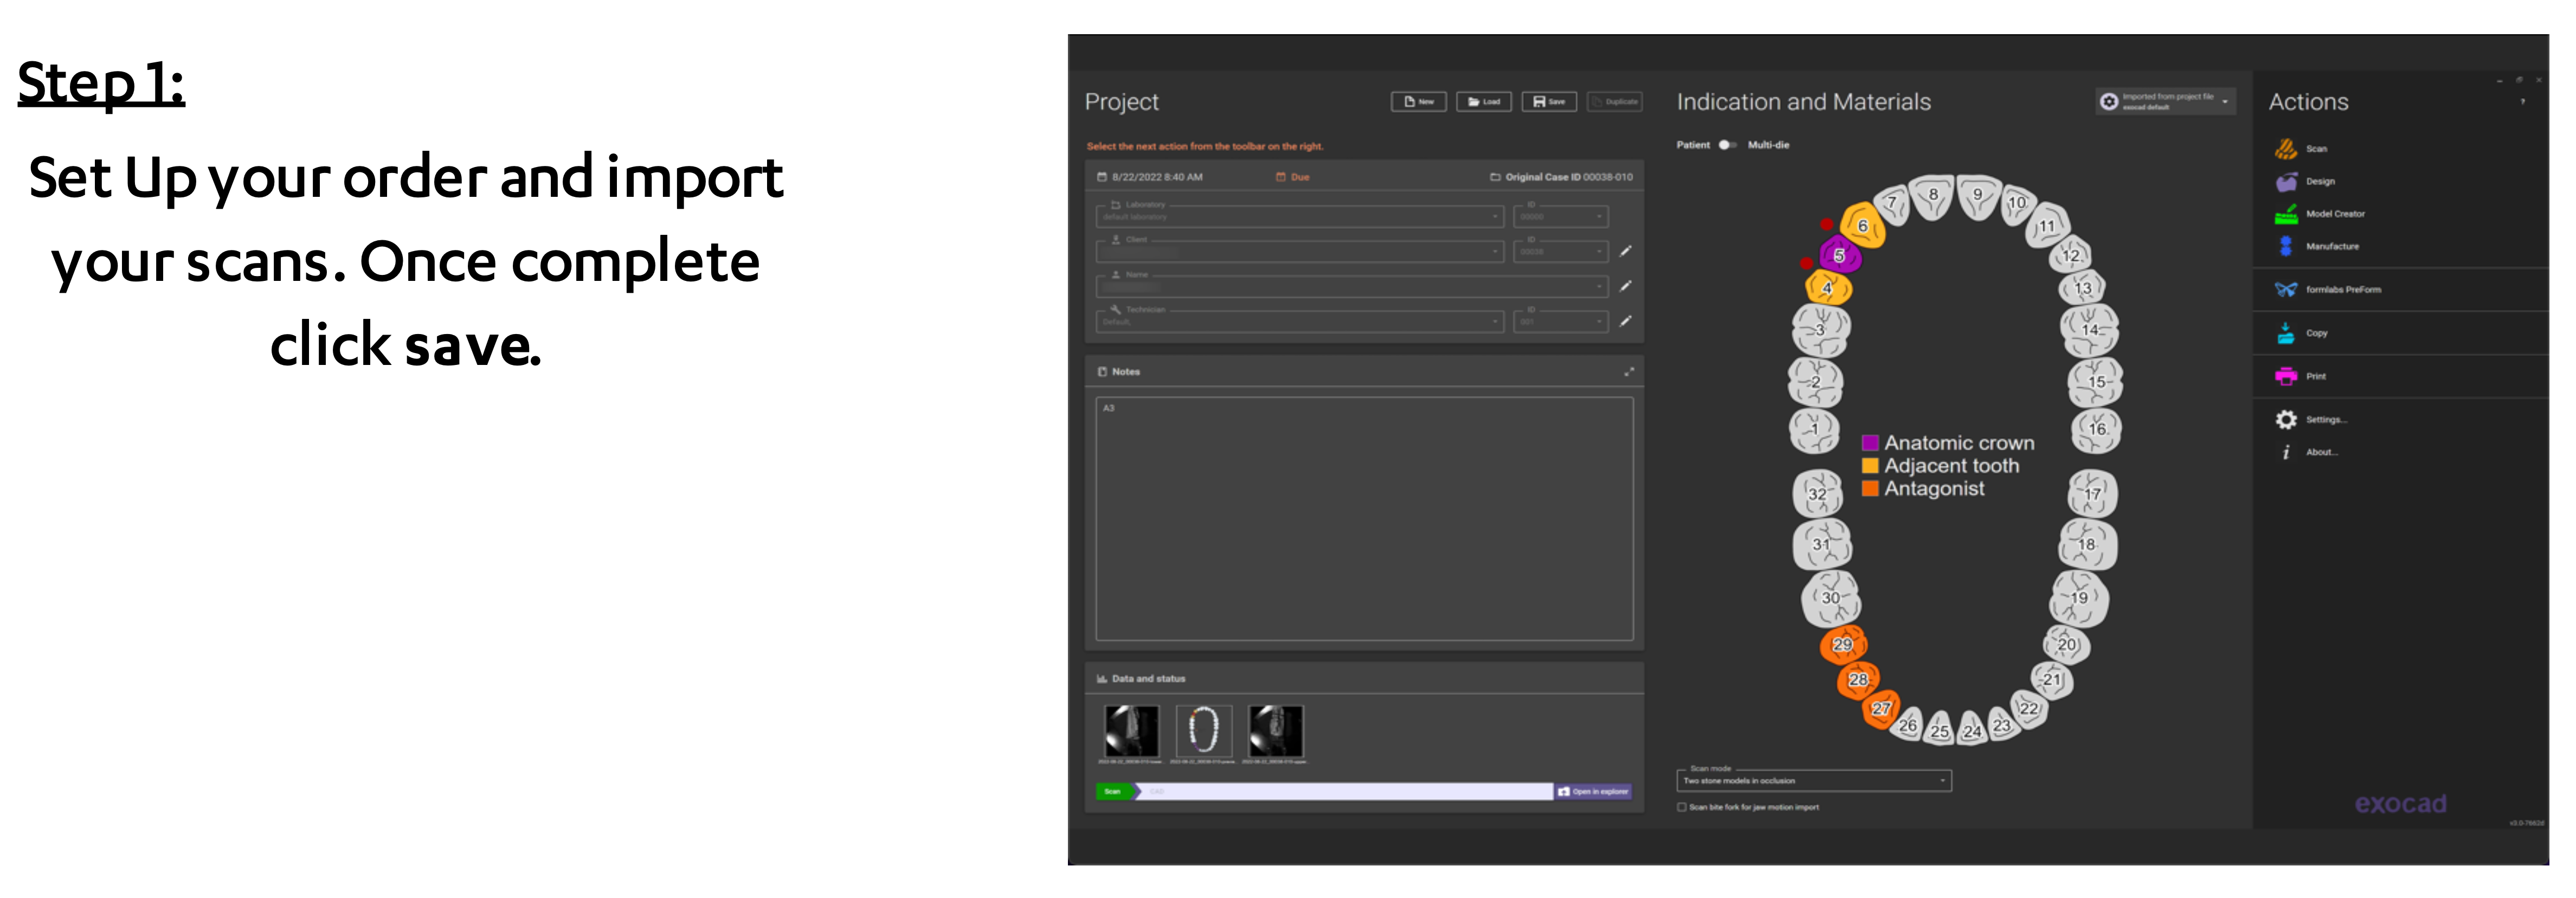Switch the Patient toggle
This screenshot has width=2576, height=898.
[1726, 144]
